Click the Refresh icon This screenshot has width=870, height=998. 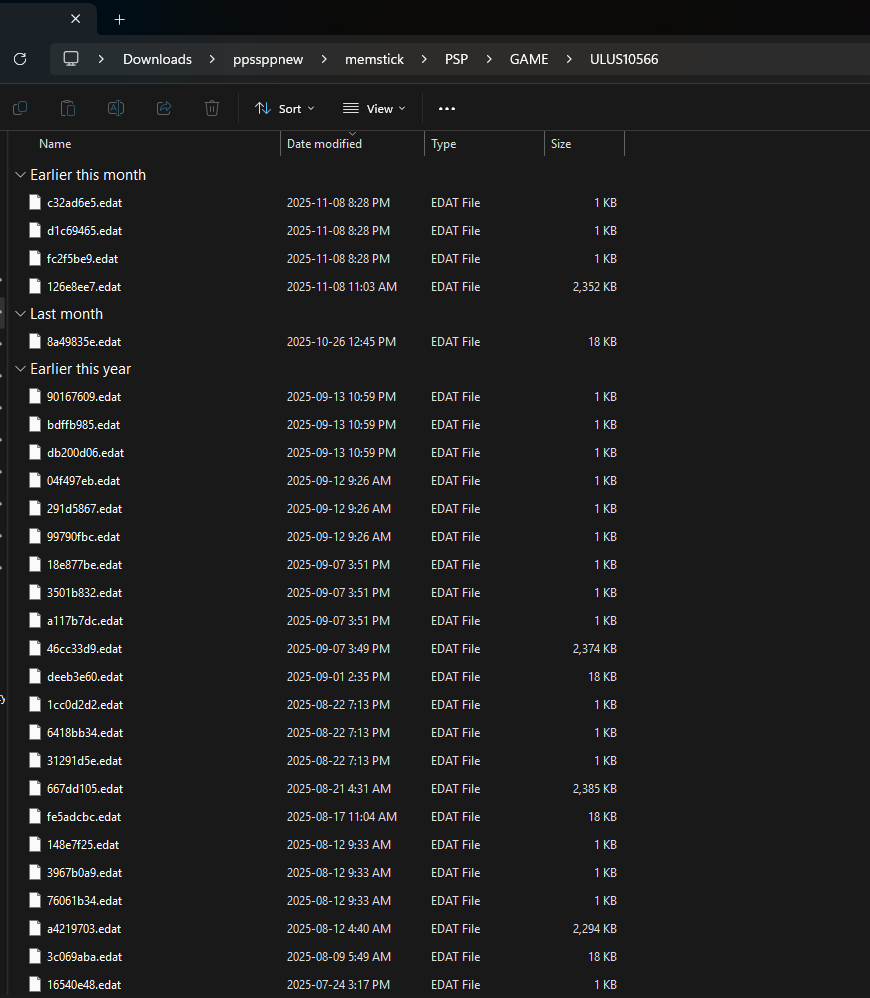[x=20, y=59]
